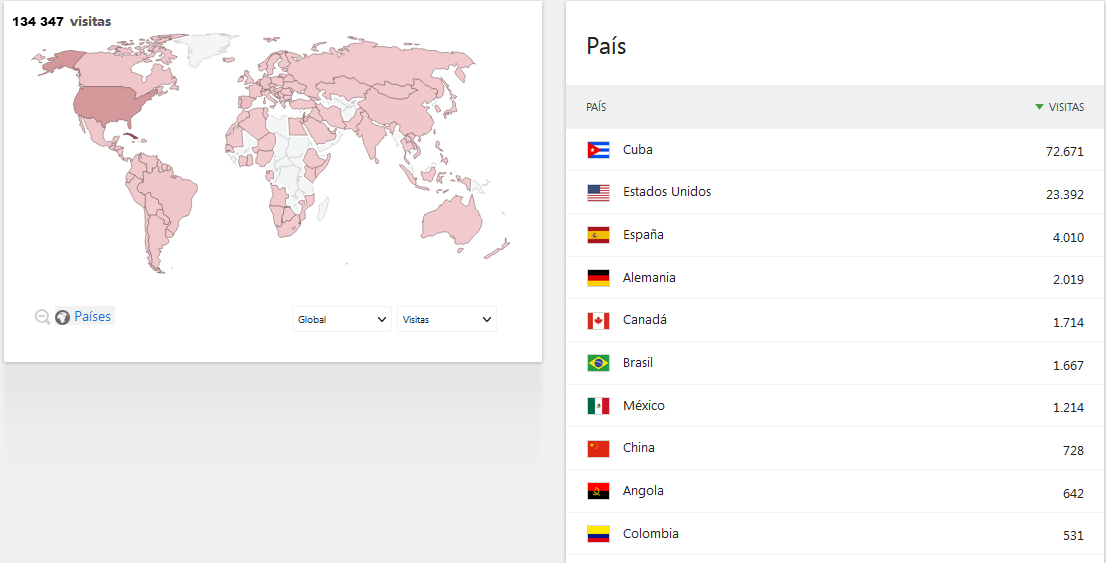Click the España flag icon
The height and width of the screenshot is (563, 1106).
point(598,235)
